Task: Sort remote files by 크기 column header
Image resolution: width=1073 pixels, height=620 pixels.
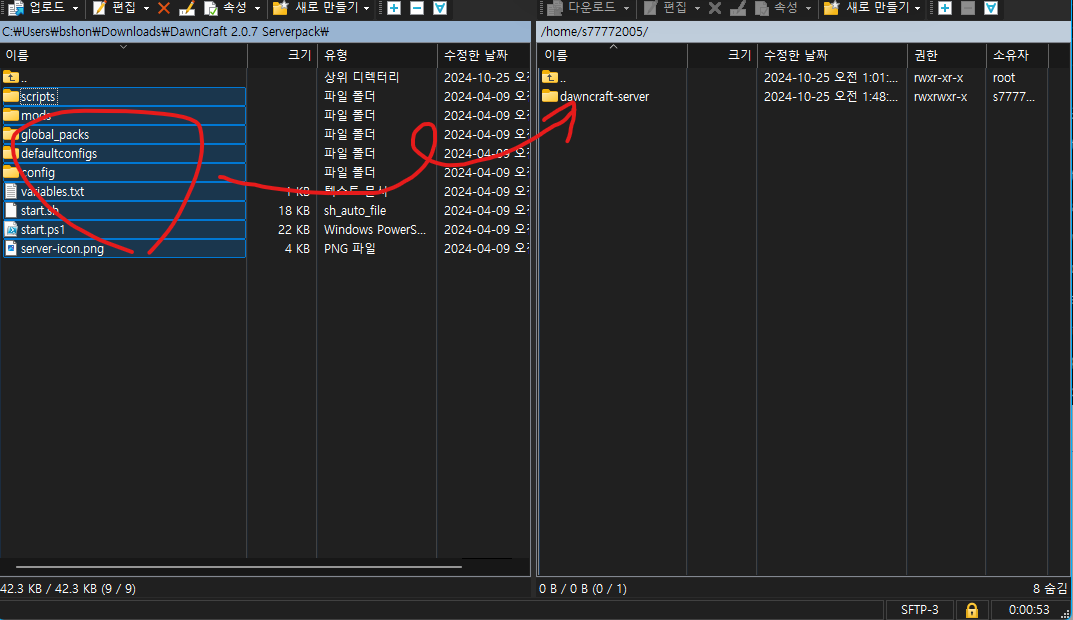Action: click(x=722, y=55)
